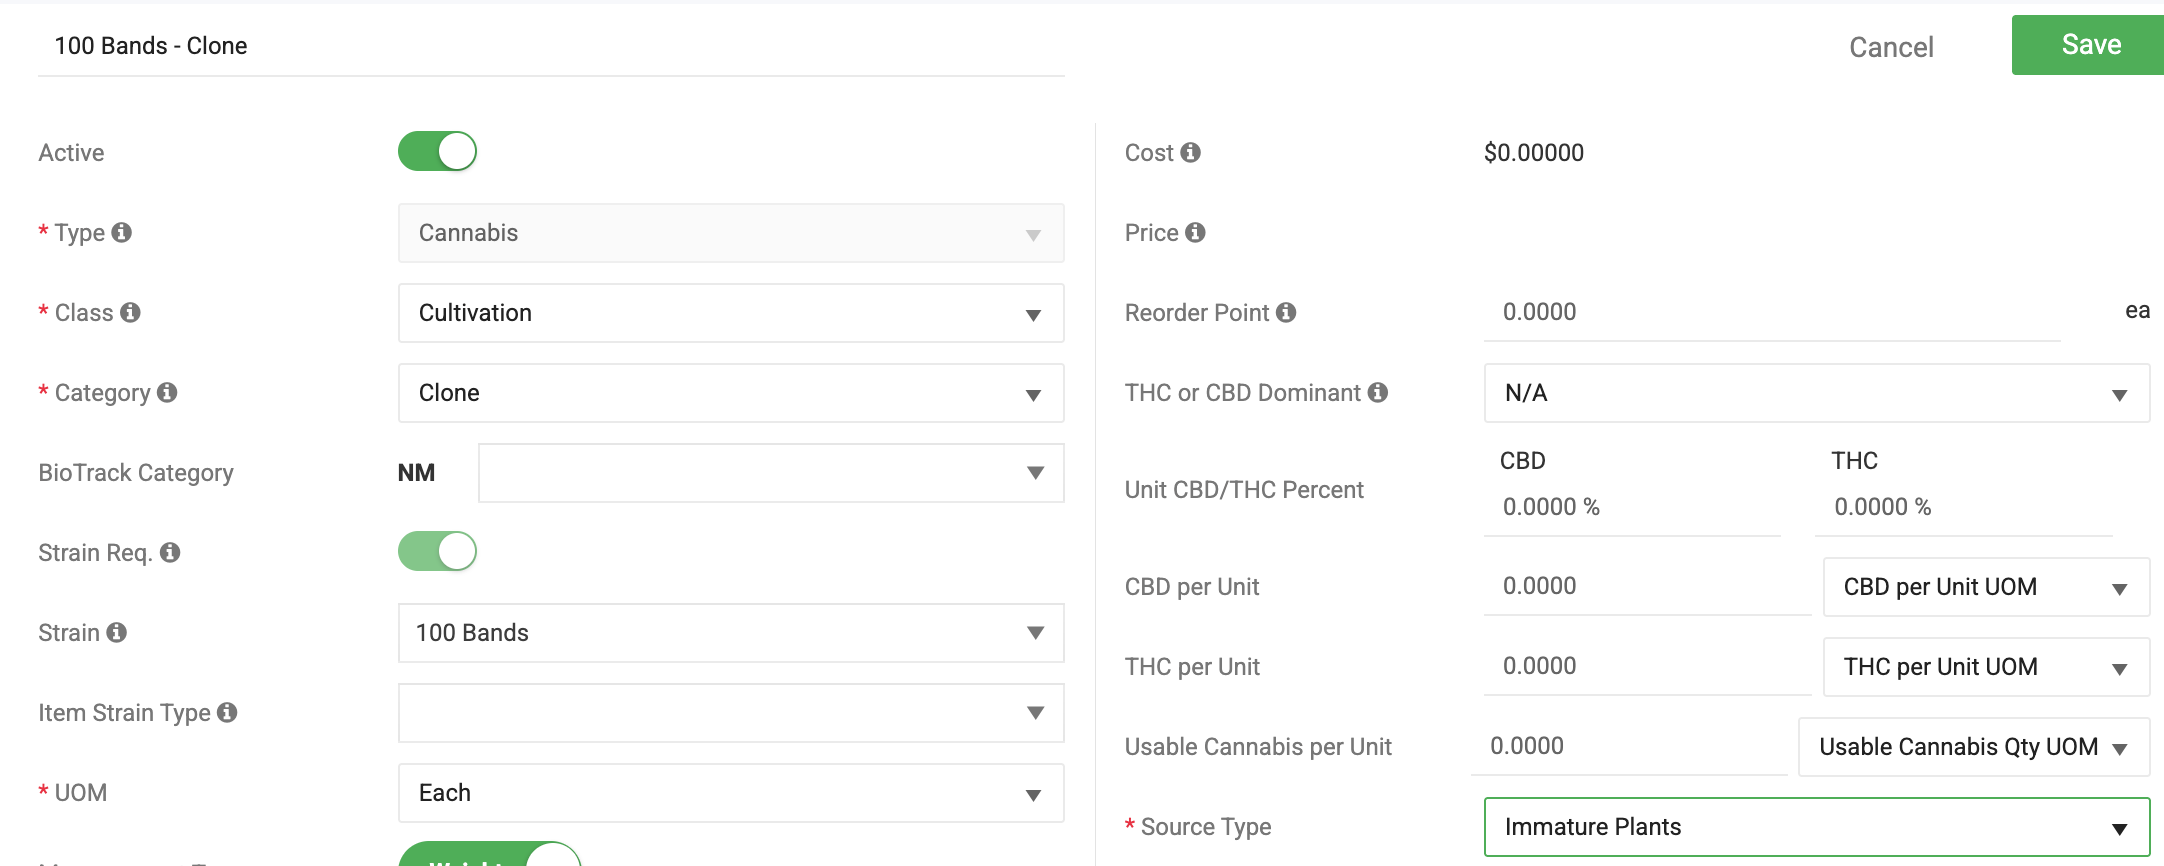Click the info icon next to Cost

1190,152
